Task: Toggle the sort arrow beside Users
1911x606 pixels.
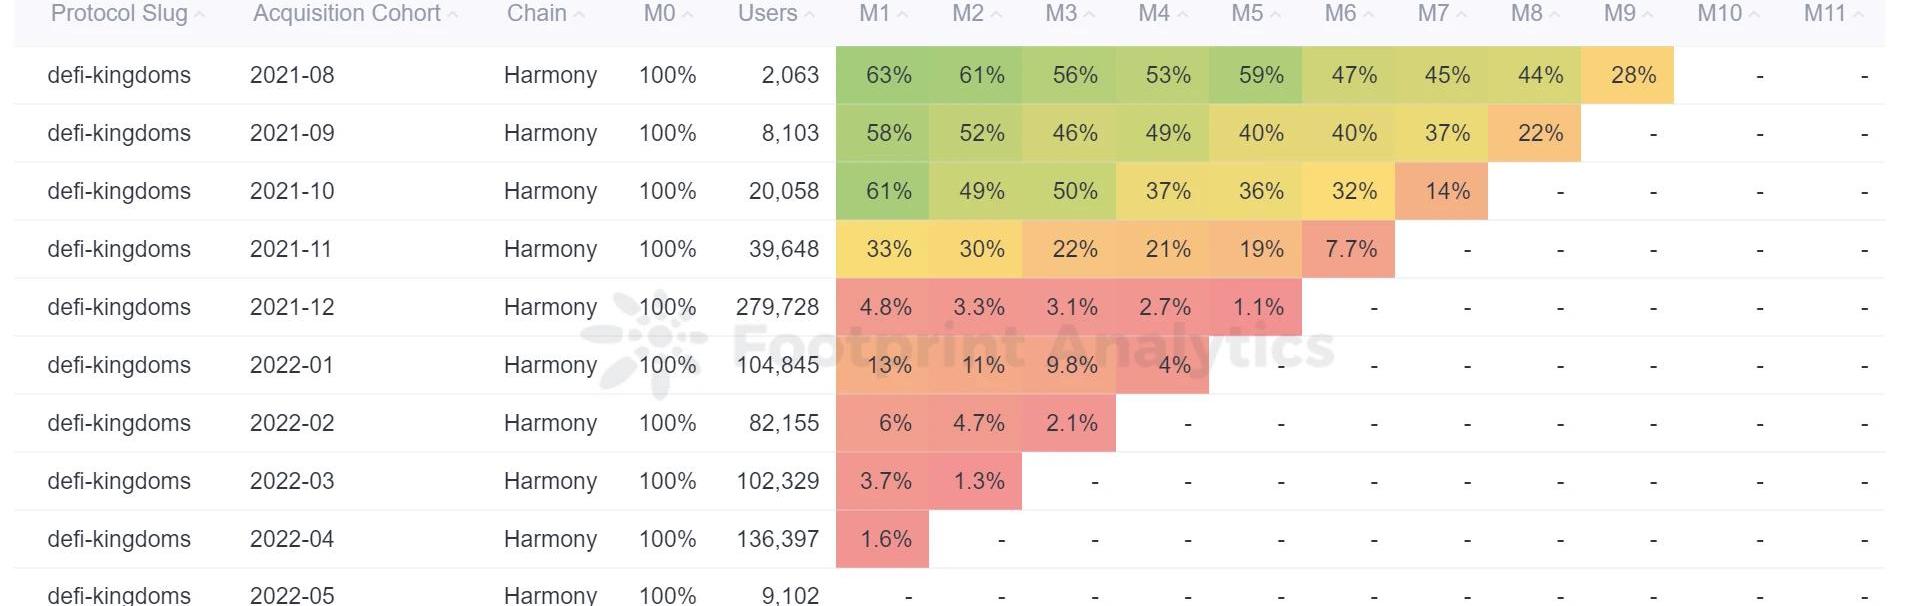Action: click(x=810, y=15)
